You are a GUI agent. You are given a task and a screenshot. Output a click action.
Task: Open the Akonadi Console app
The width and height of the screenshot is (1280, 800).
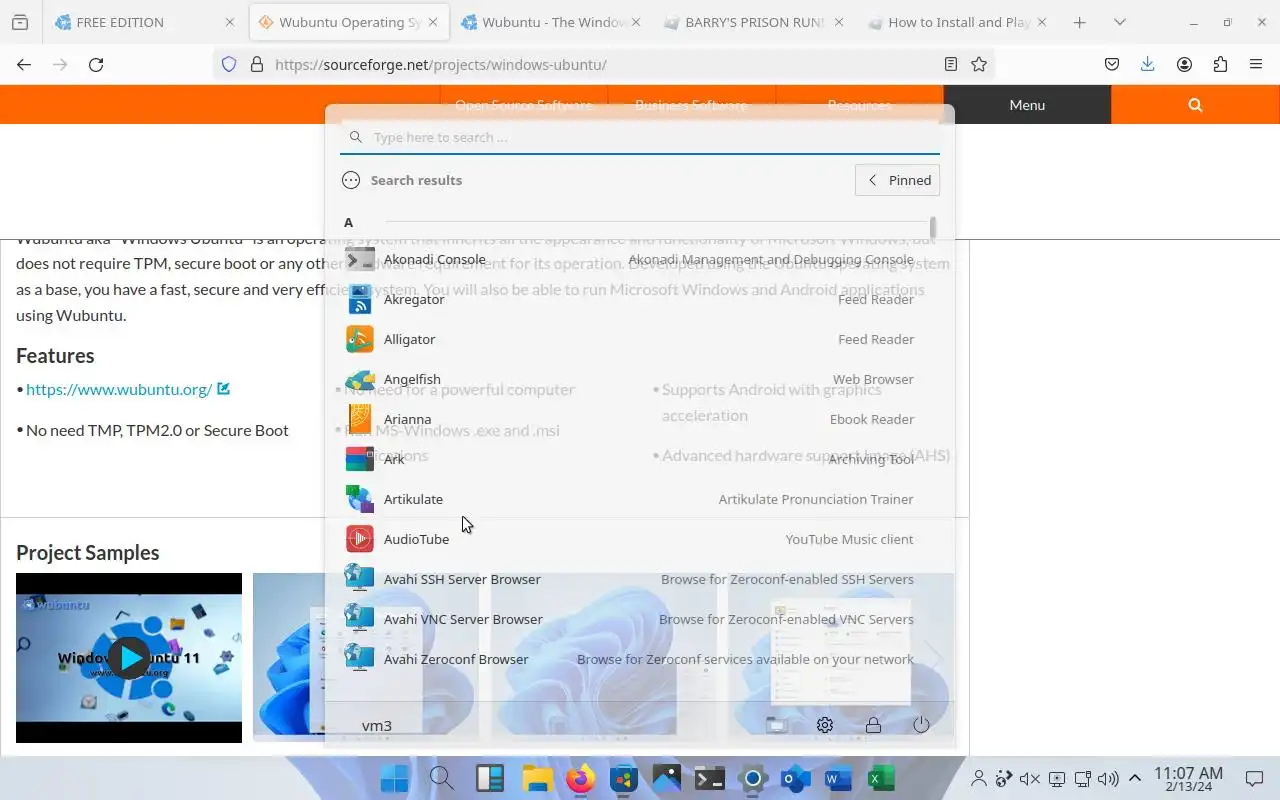(x=630, y=259)
